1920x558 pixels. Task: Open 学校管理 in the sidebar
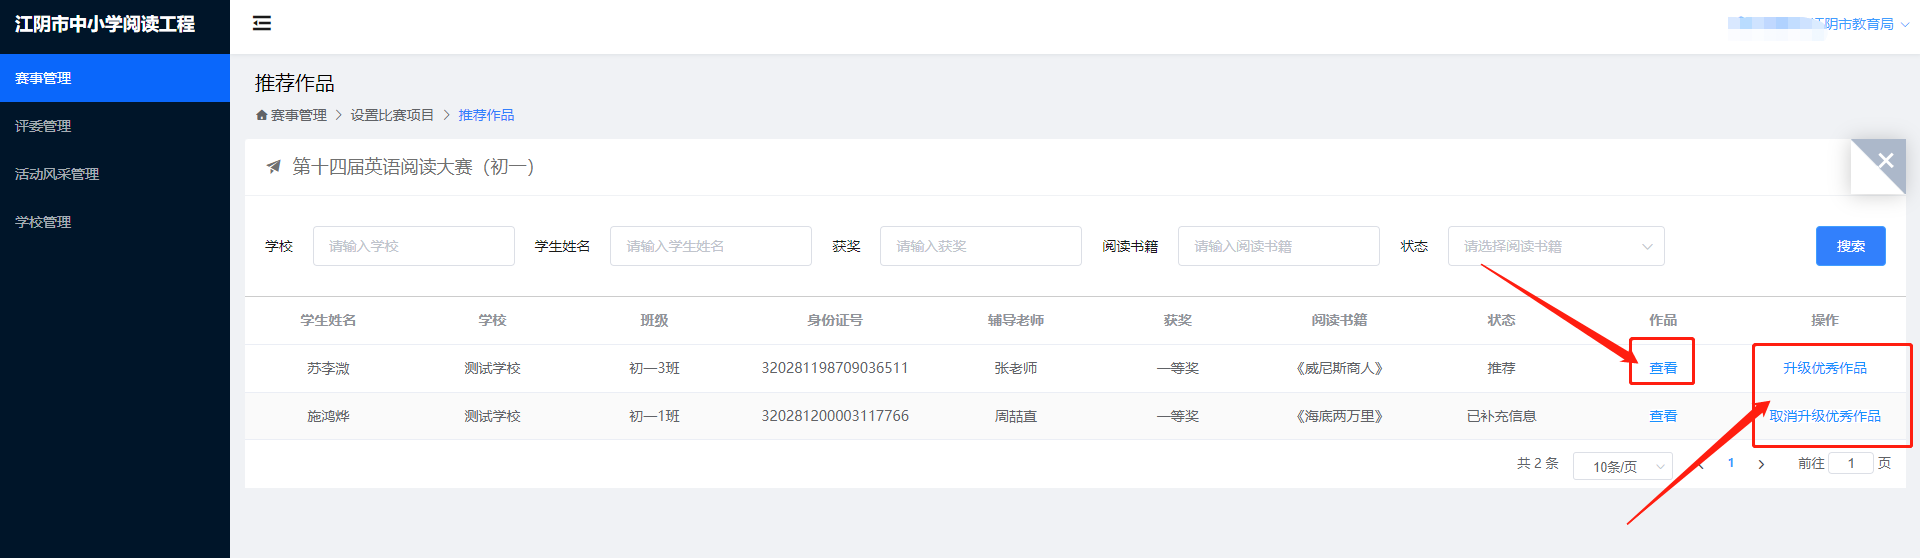point(115,222)
